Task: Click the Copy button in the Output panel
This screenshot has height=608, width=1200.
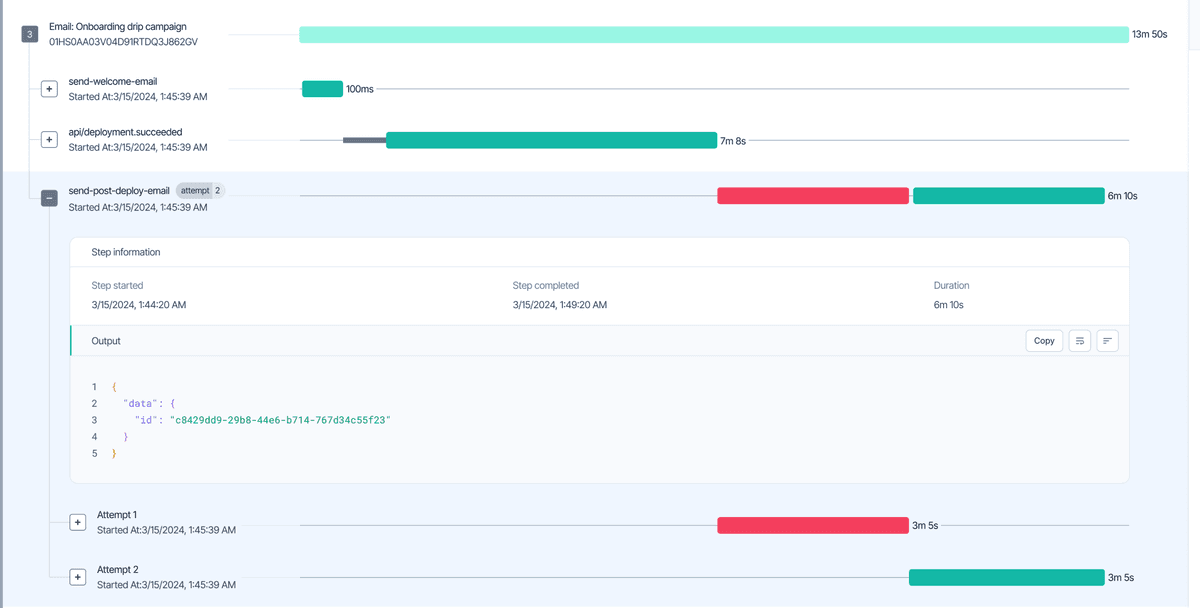Action: [x=1044, y=340]
